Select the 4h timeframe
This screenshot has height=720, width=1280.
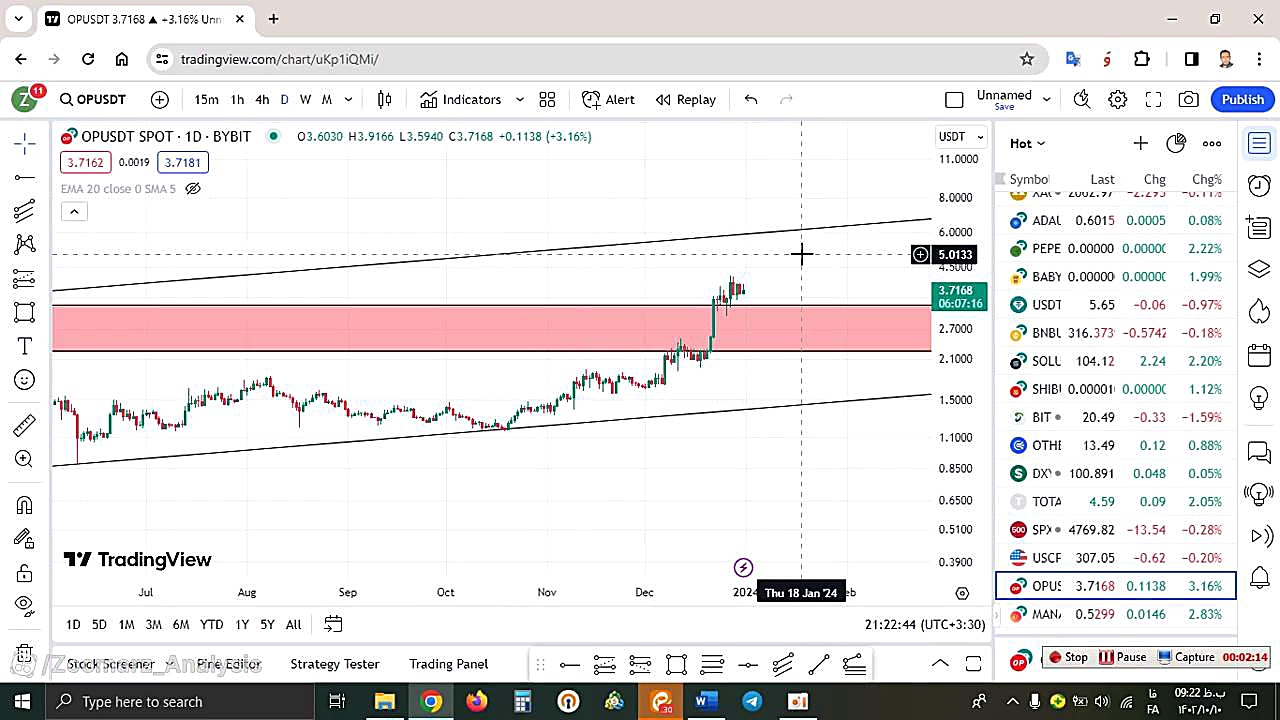click(x=262, y=99)
